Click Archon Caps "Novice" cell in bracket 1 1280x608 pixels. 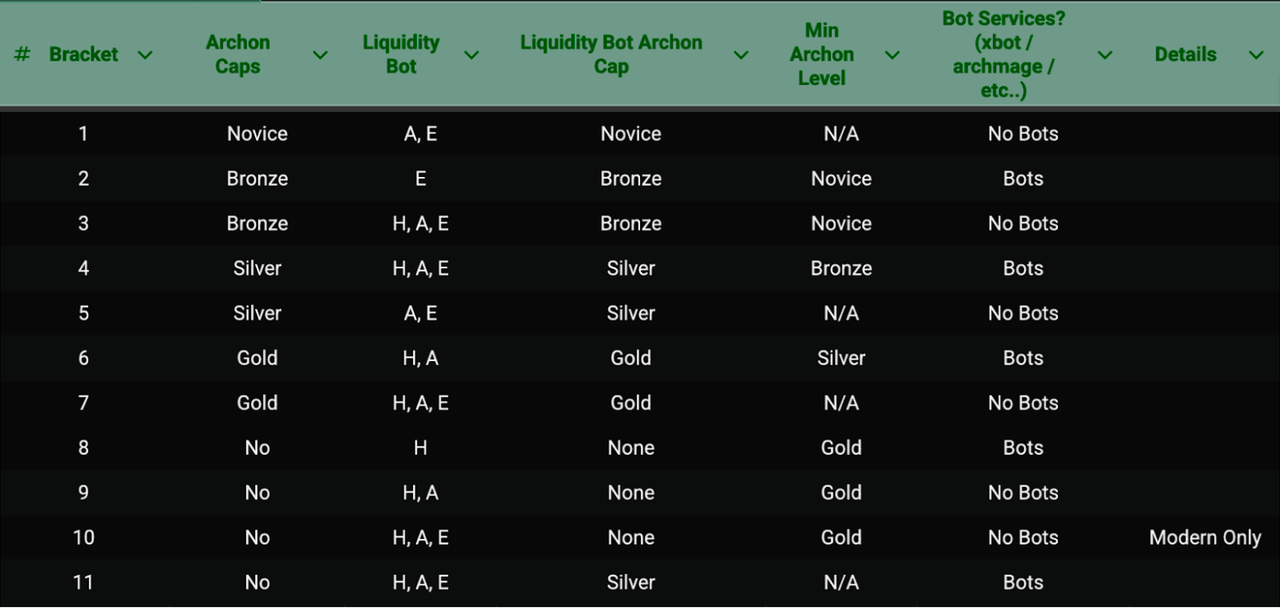coord(257,134)
